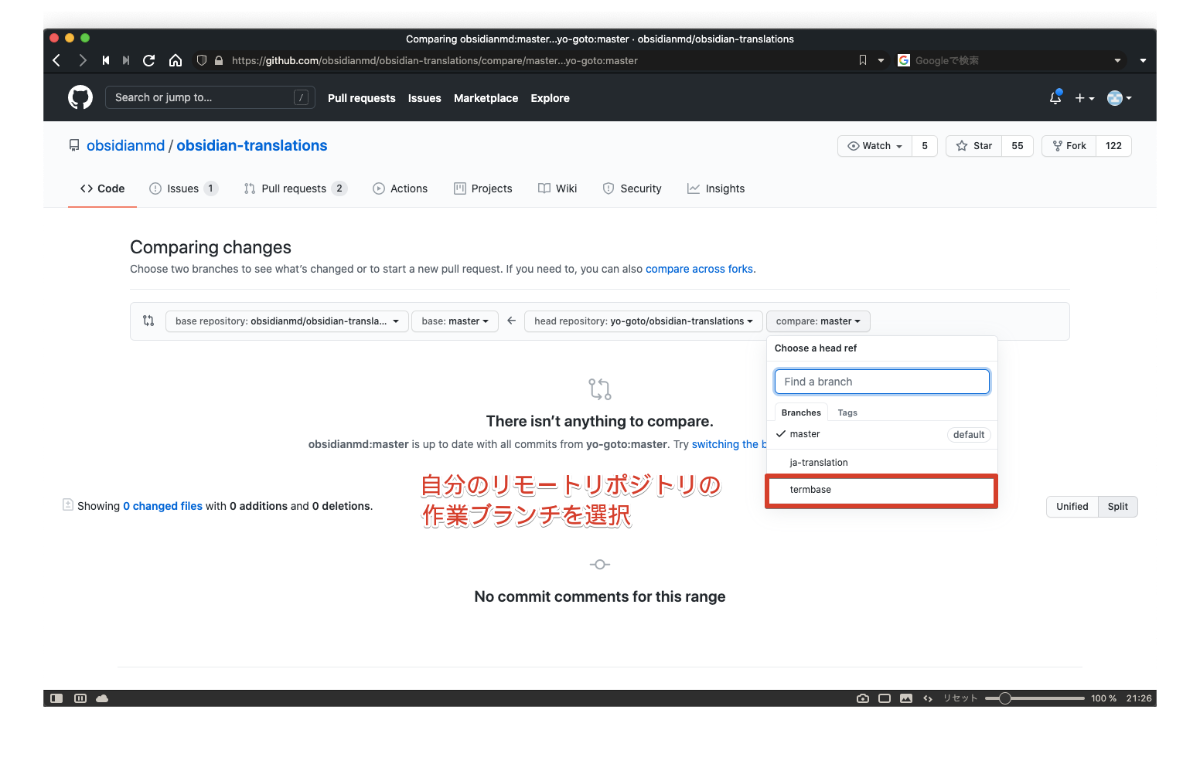Click the rewind history icon
This screenshot has width=1200, height=764.
pos(106,60)
